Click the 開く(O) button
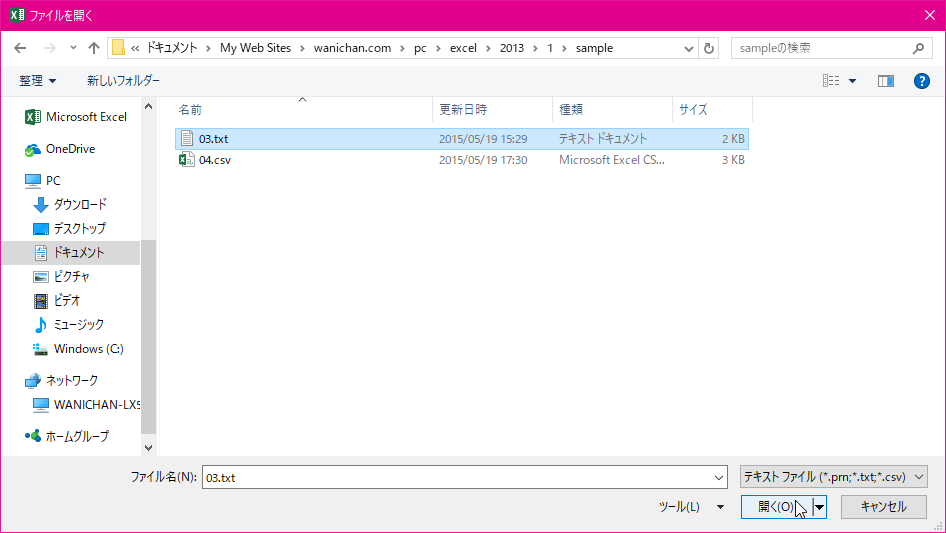 click(776, 507)
